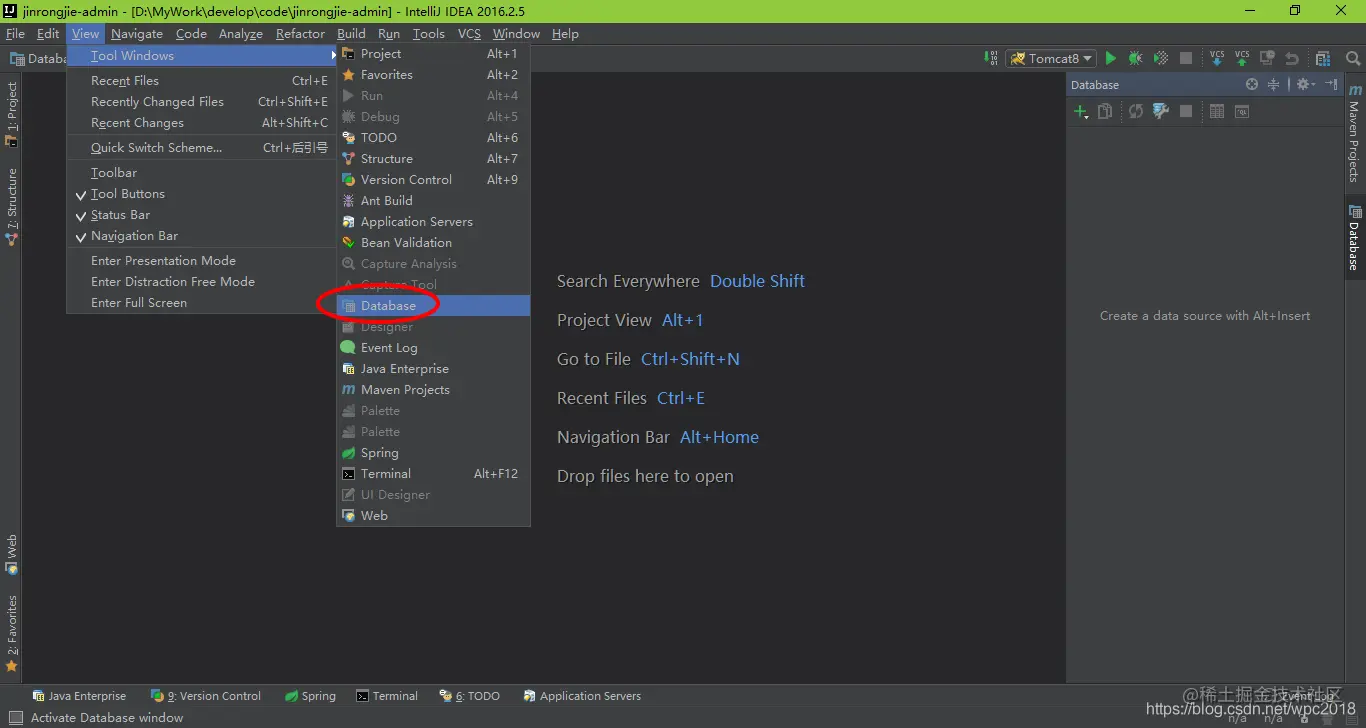Choose Enter Presentation Mode
Image resolution: width=1366 pixels, height=728 pixels.
coord(200,260)
